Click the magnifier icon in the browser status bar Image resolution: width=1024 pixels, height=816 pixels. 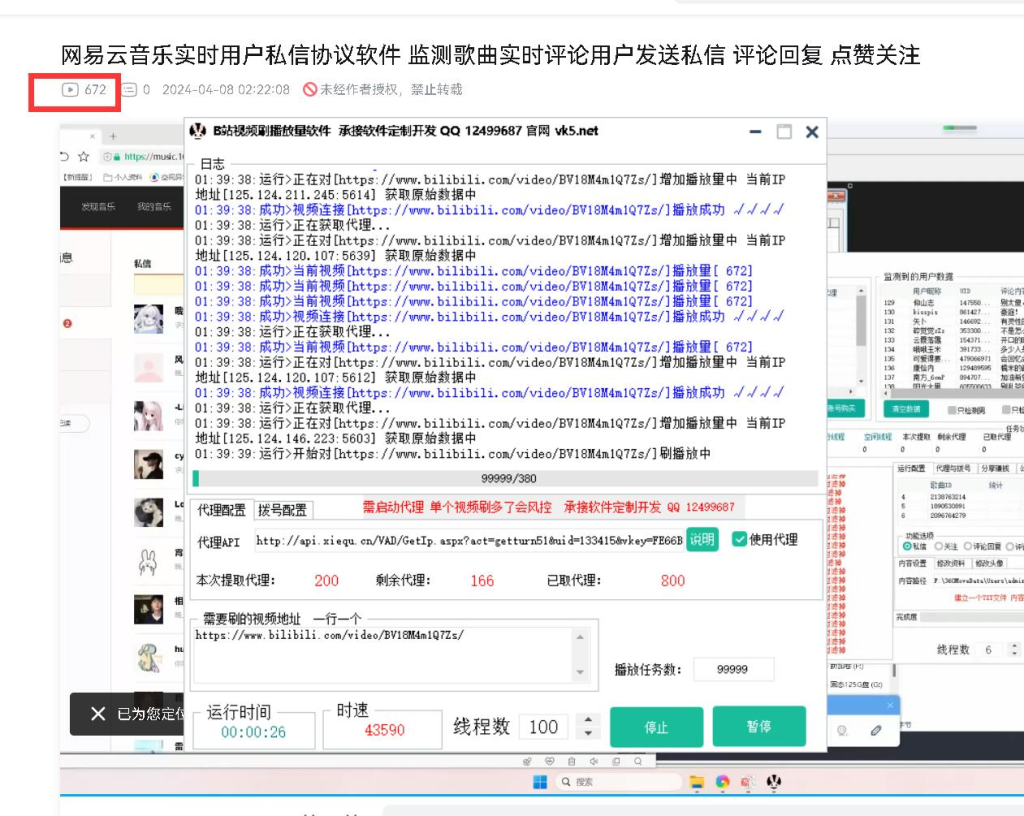tap(638, 762)
